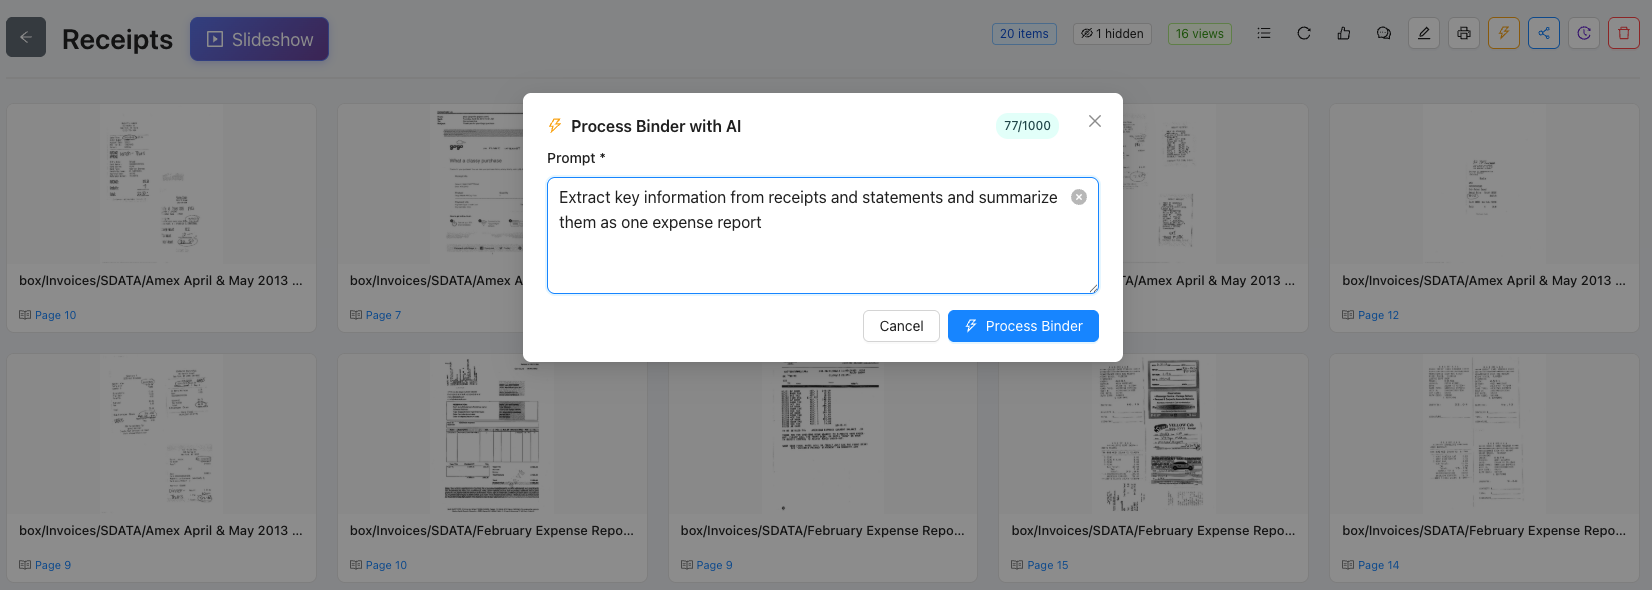Like the binder with thumbs up
The width and height of the screenshot is (1652, 590).
pos(1343,33)
